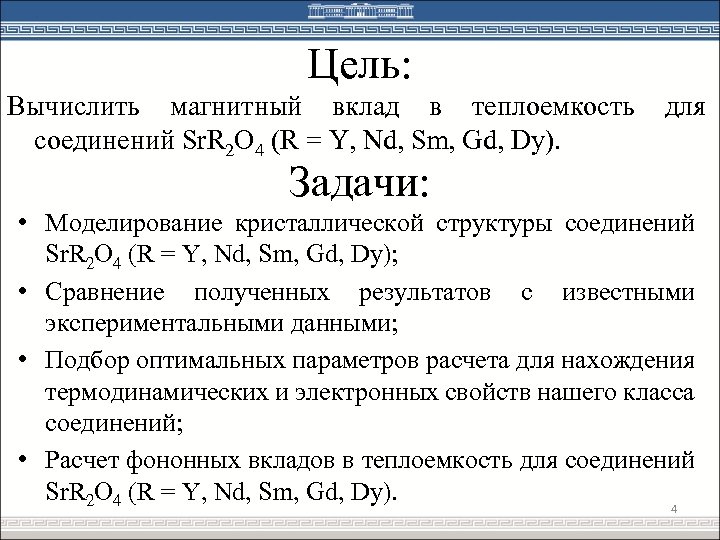
Task: Click the word "магнитный" in the goal sentence
Action: (x=236, y=107)
